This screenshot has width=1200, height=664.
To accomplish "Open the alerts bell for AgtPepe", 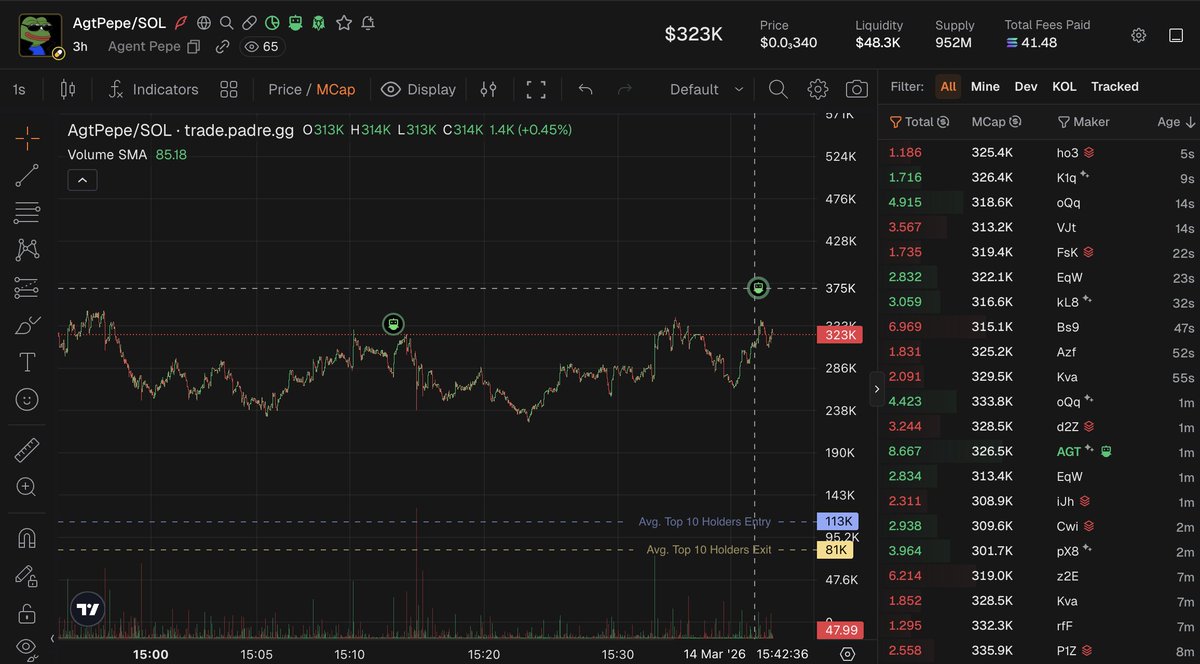I will [x=368, y=22].
